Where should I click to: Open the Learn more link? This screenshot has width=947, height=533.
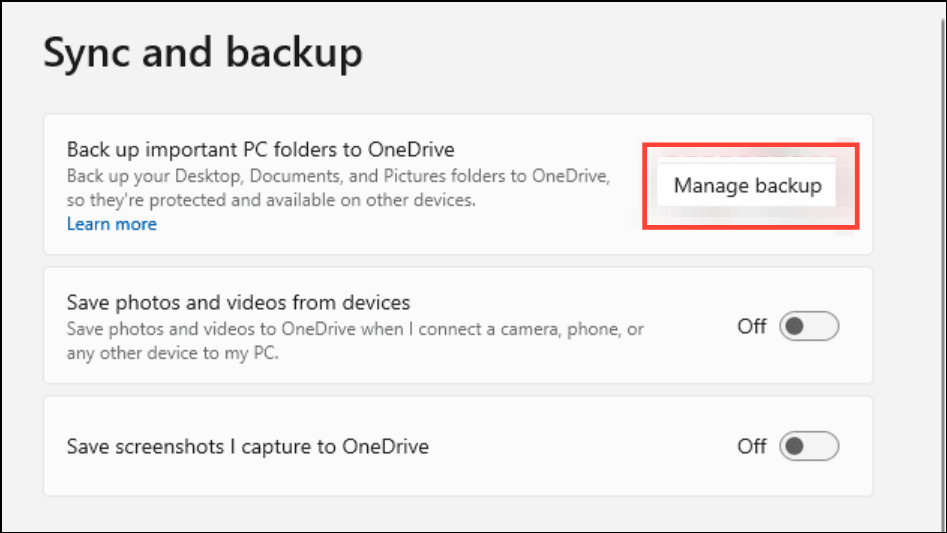click(111, 224)
